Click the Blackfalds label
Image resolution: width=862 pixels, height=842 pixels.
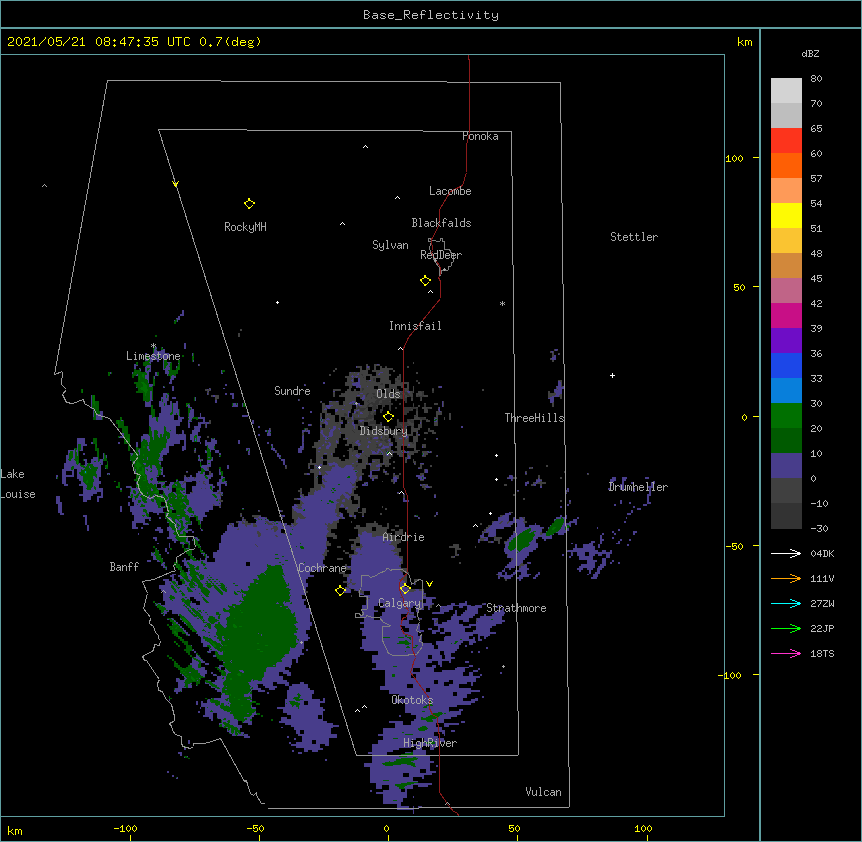(x=441, y=223)
